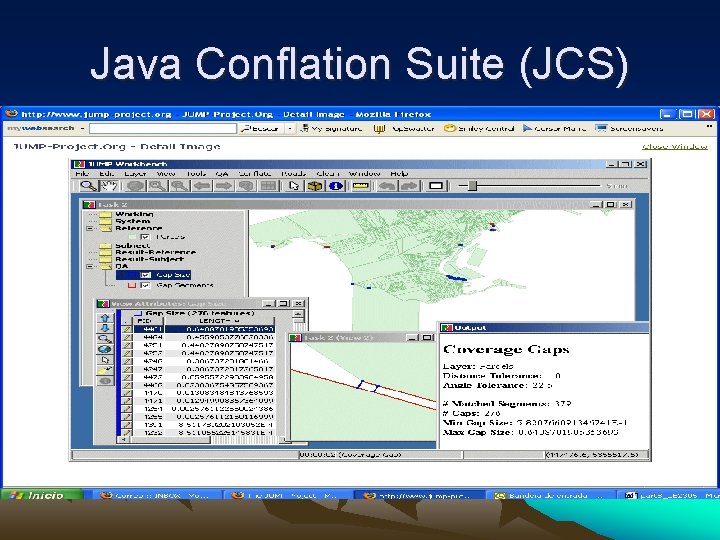Click the left-pointing Zoom Previous arrow
The image size is (720, 540).
tap(202, 186)
